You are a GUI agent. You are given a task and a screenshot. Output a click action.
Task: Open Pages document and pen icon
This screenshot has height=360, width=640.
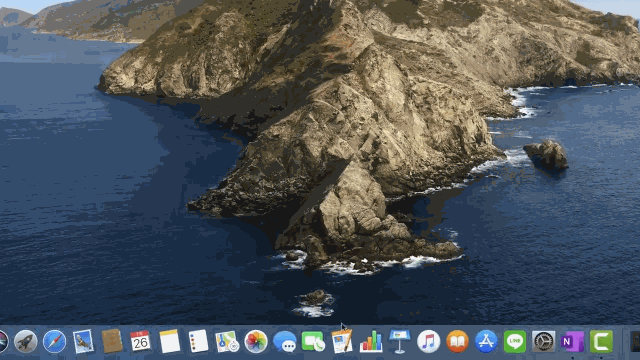coord(342,341)
